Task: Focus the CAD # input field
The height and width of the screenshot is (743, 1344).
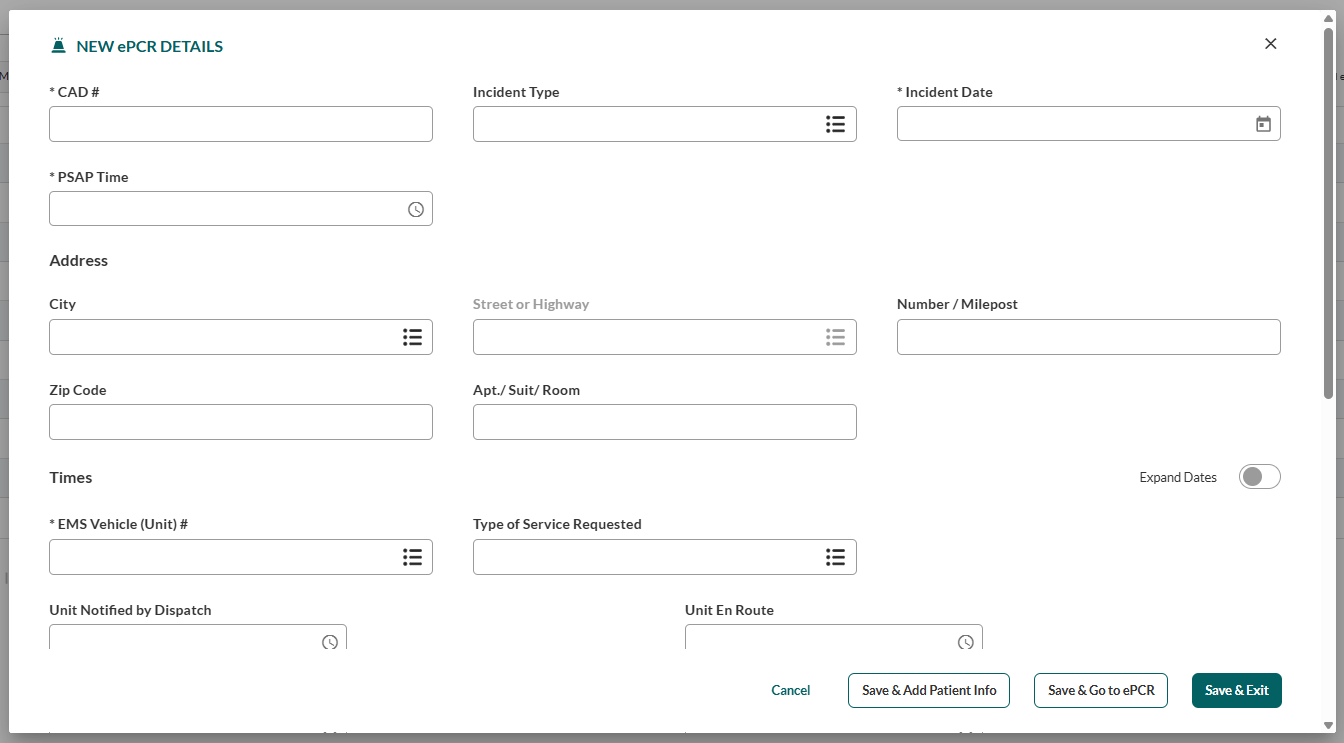Action: 240,124
